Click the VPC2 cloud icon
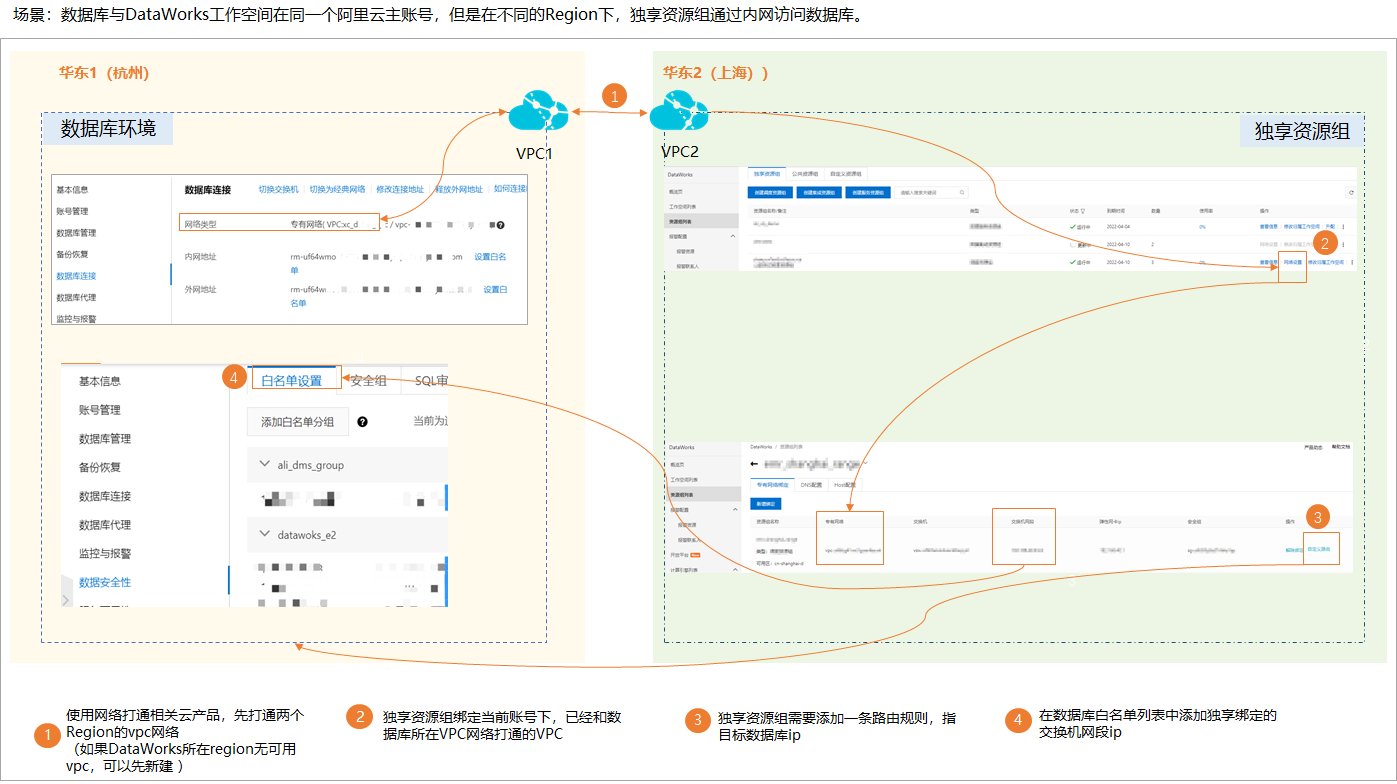1397x784 pixels. (679, 112)
